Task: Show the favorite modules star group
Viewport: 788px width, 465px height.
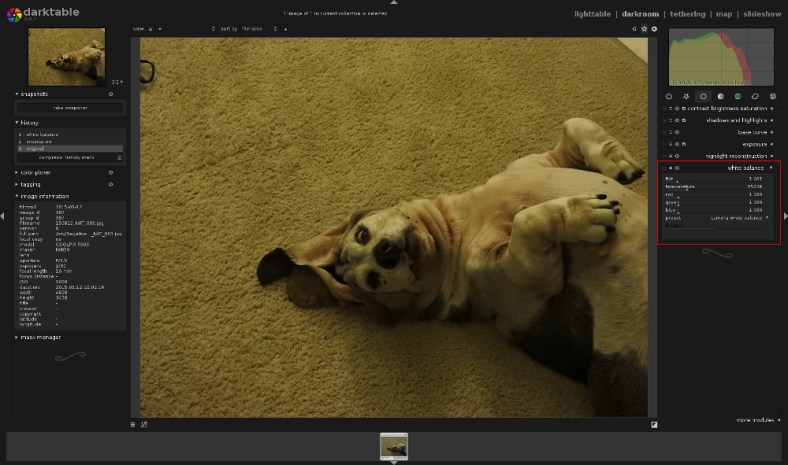Action: [685, 96]
